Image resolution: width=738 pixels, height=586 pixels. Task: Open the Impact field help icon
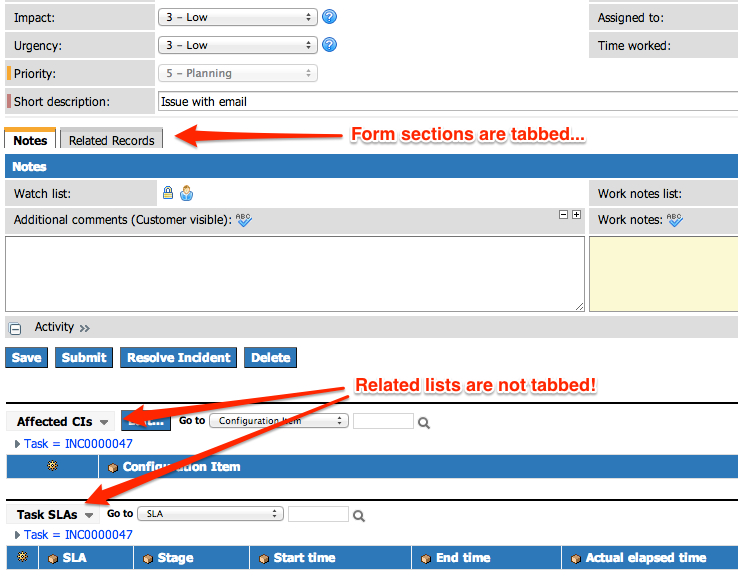pyautogui.click(x=329, y=17)
